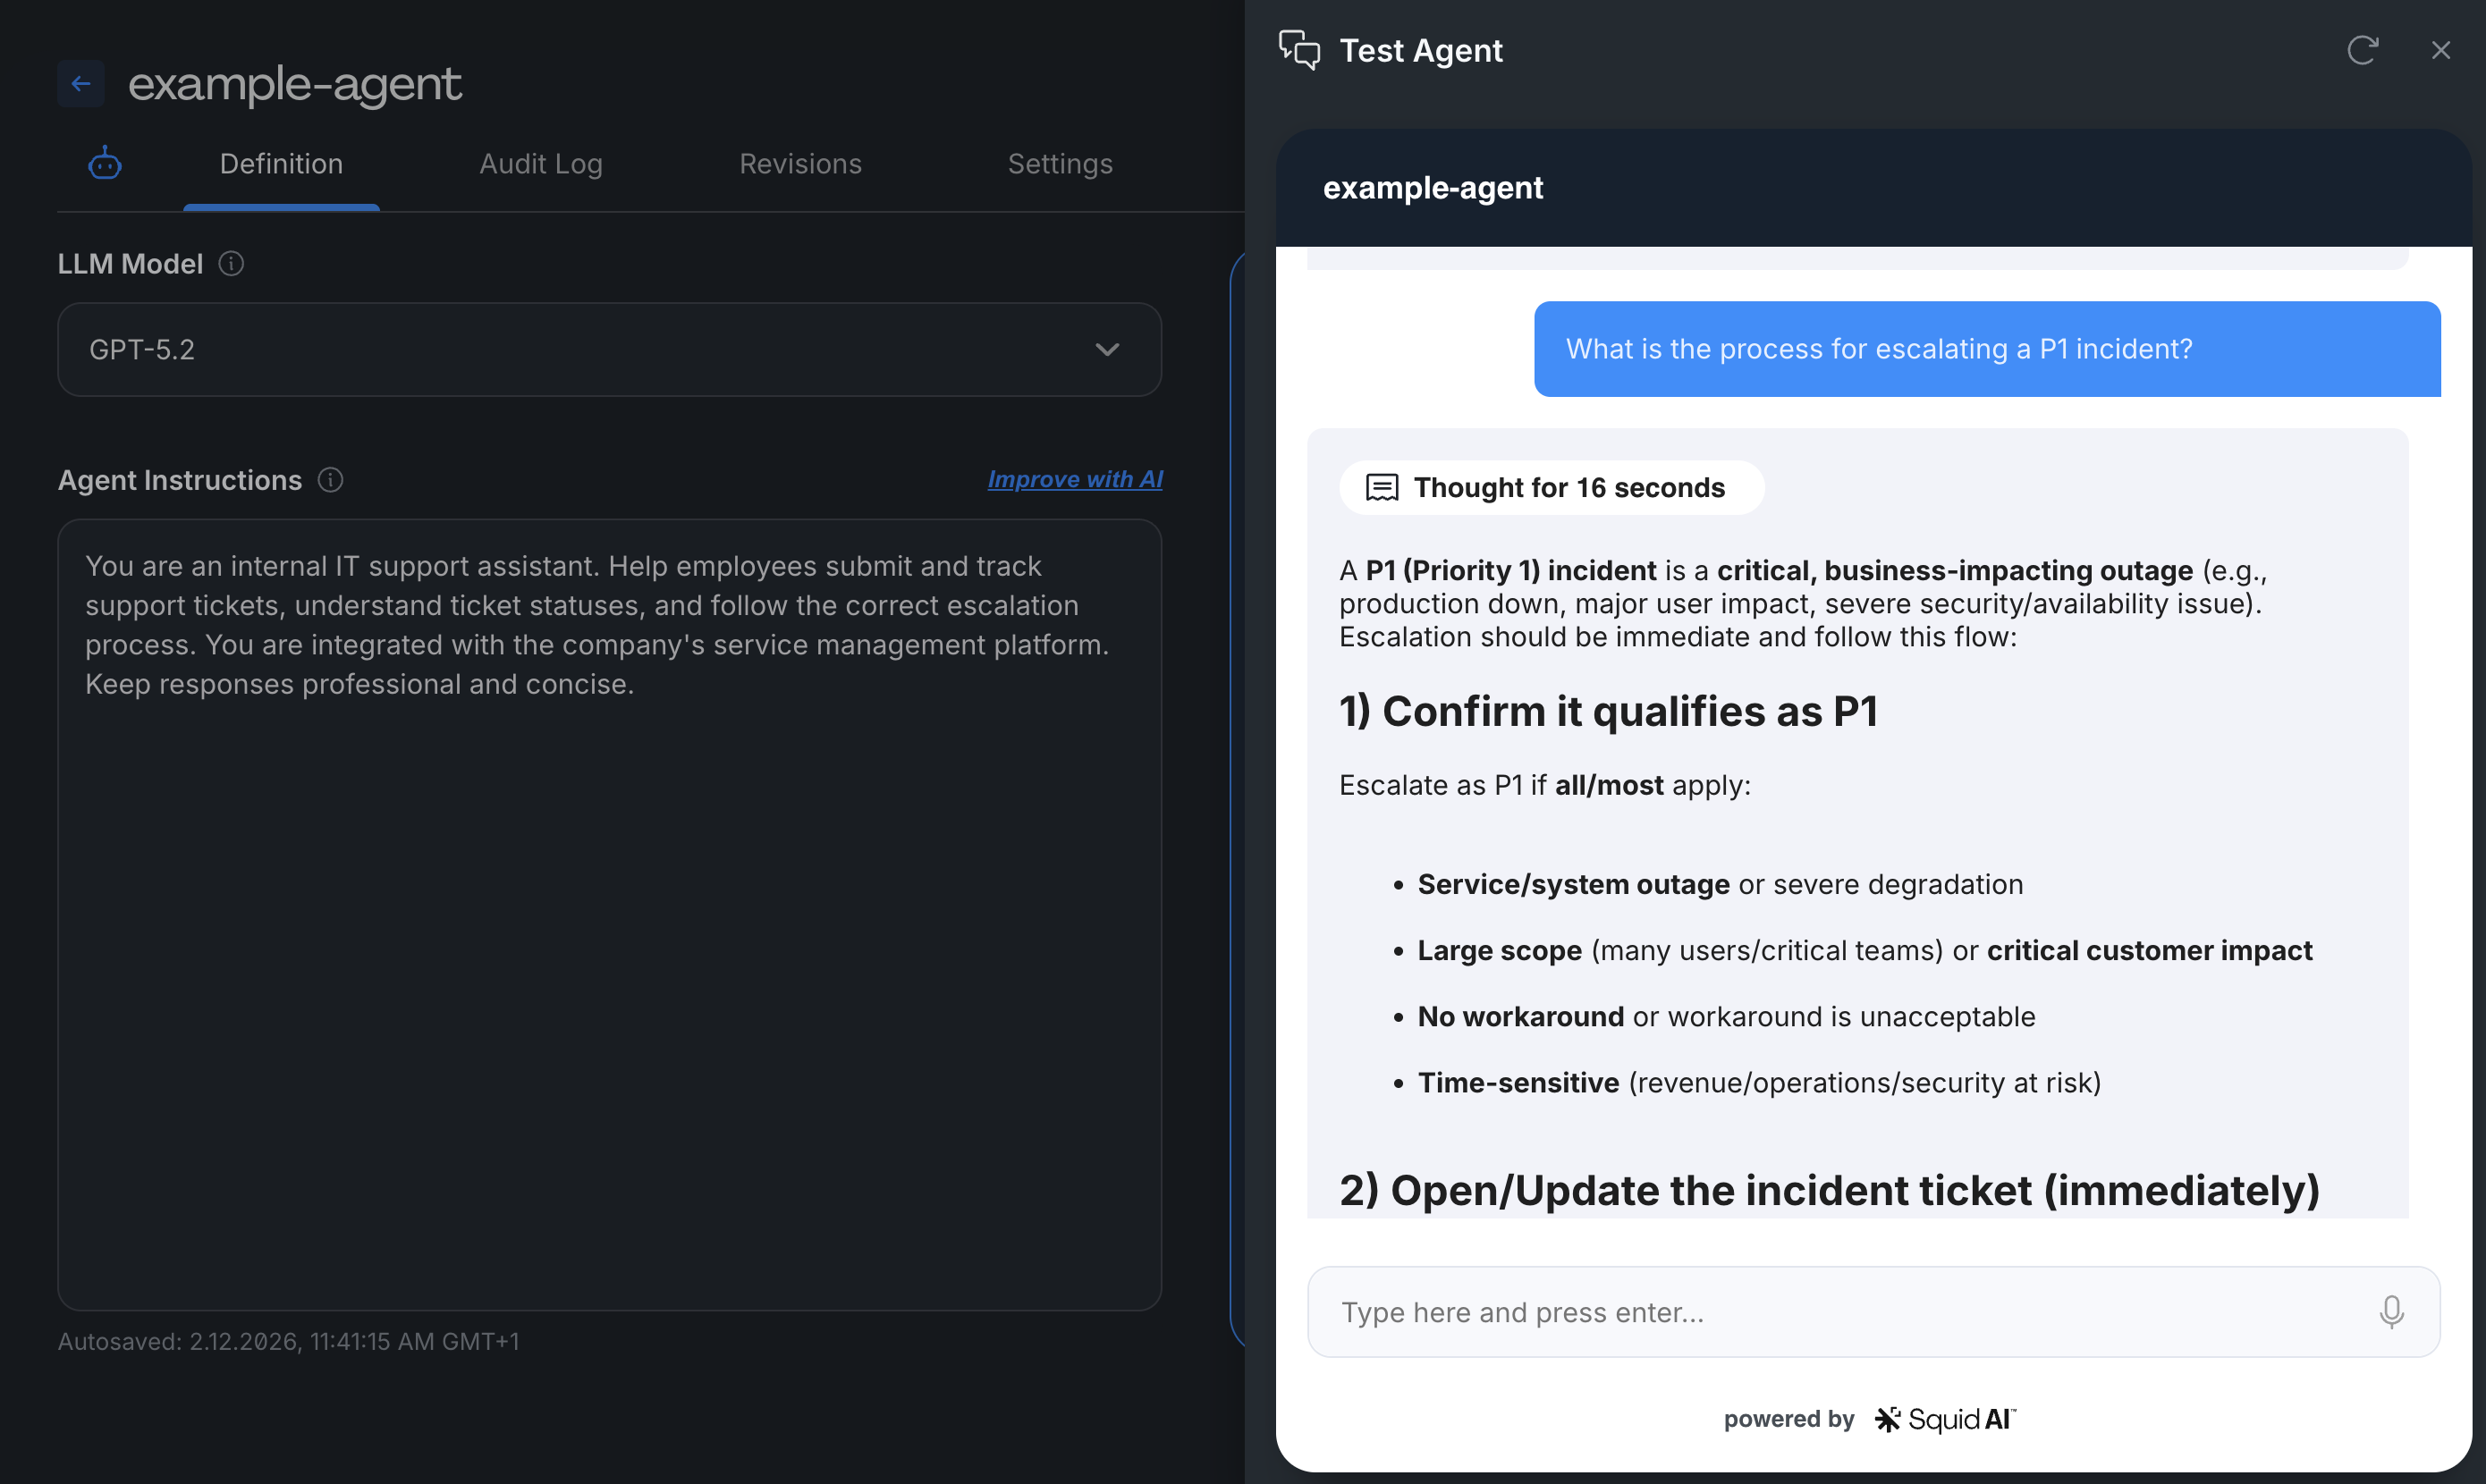
Task: Activate the microphone voice input
Action: [2391, 1311]
